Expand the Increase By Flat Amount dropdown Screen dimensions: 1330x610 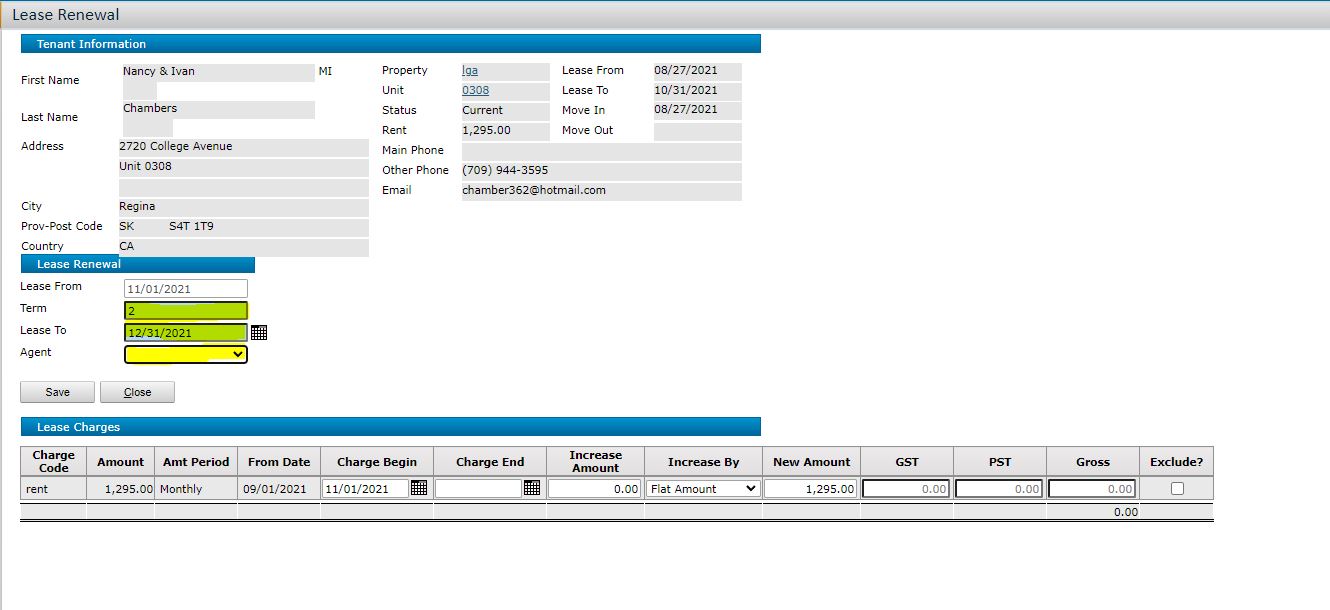[703, 488]
